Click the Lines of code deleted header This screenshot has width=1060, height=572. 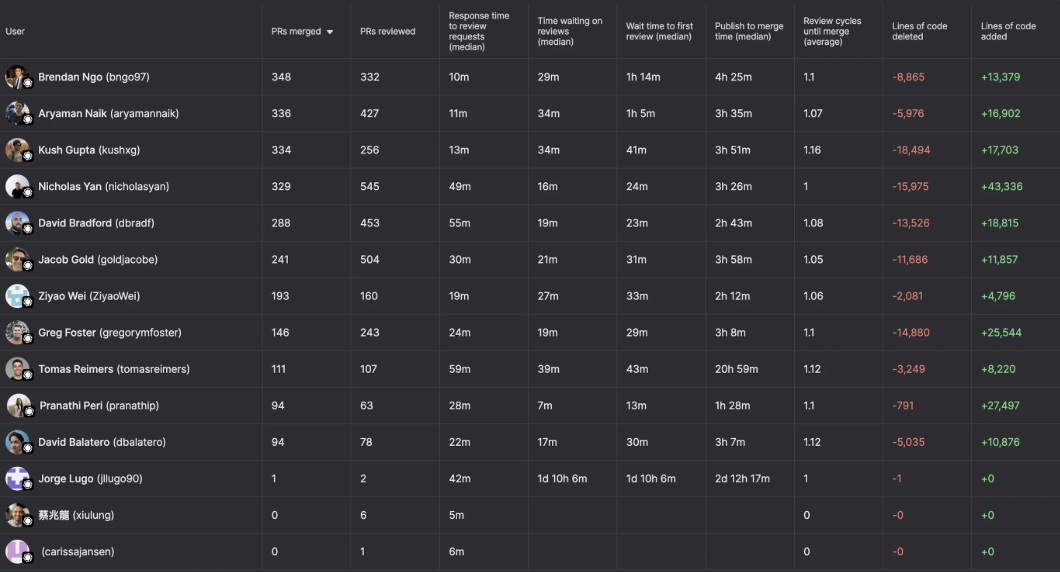(919, 32)
